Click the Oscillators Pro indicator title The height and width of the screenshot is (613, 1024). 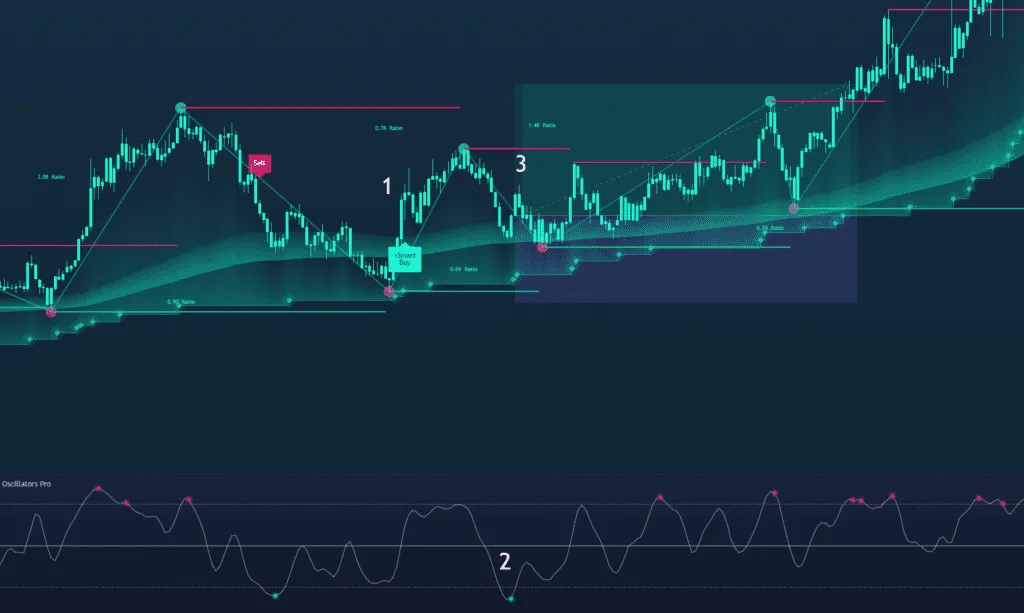click(x=26, y=483)
